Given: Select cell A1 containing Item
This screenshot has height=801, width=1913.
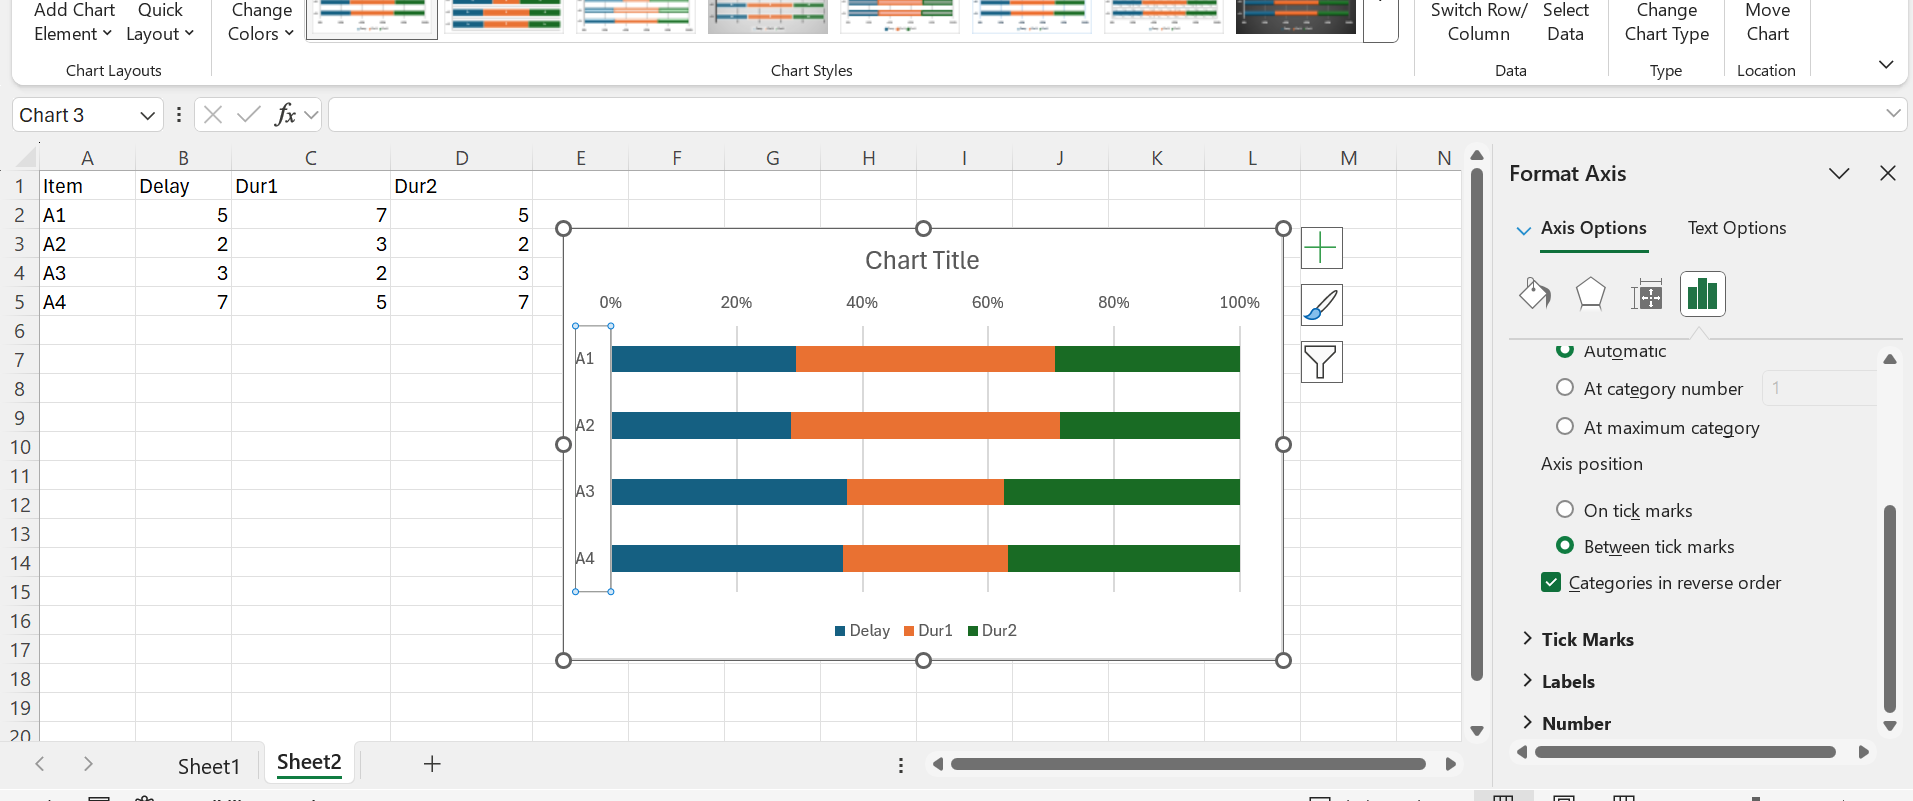Looking at the screenshot, I should point(87,186).
